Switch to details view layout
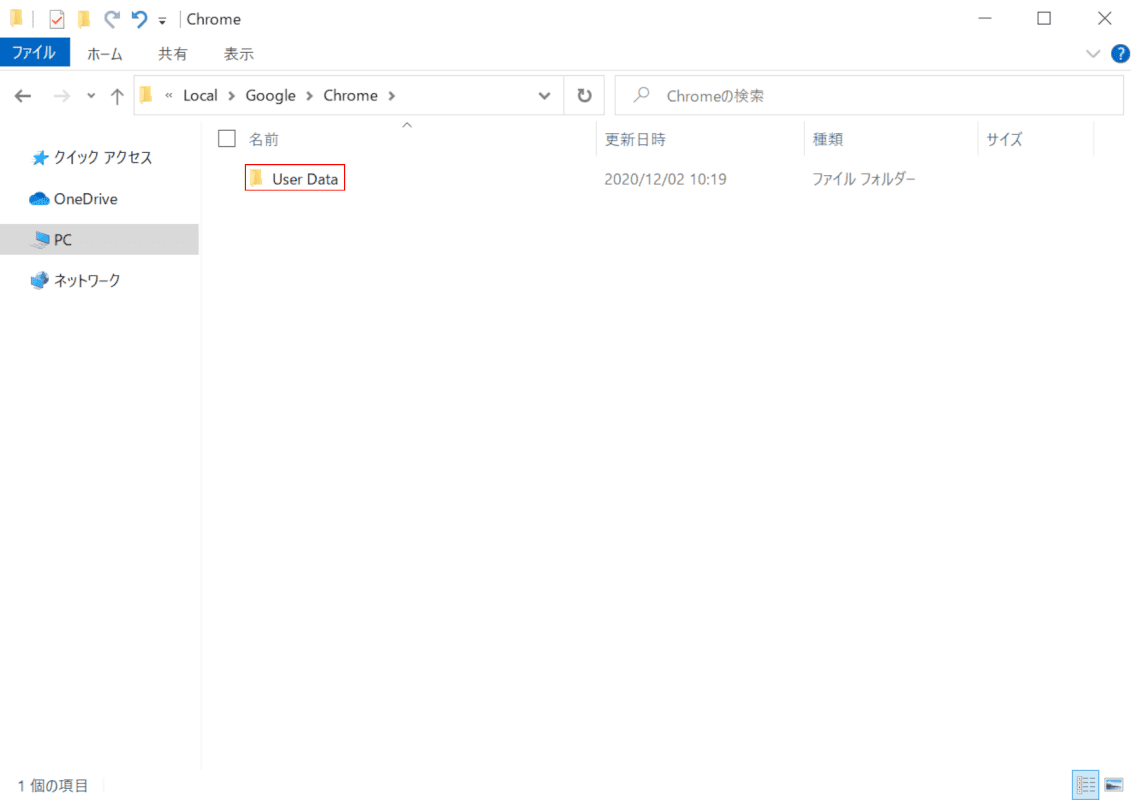 [1086, 784]
